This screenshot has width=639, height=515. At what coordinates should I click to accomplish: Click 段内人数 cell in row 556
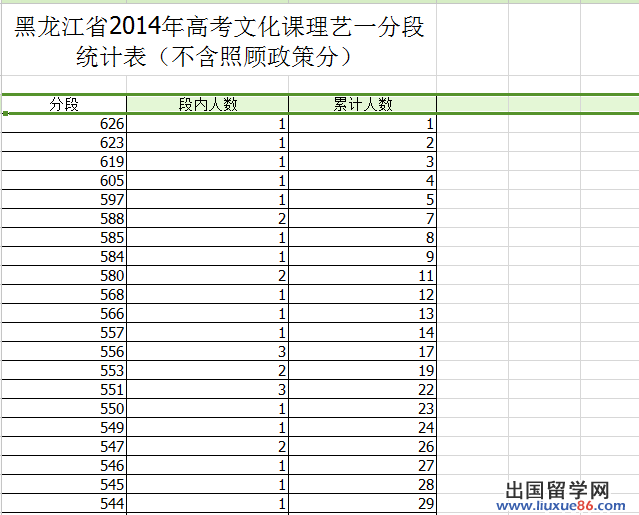pos(207,352)
